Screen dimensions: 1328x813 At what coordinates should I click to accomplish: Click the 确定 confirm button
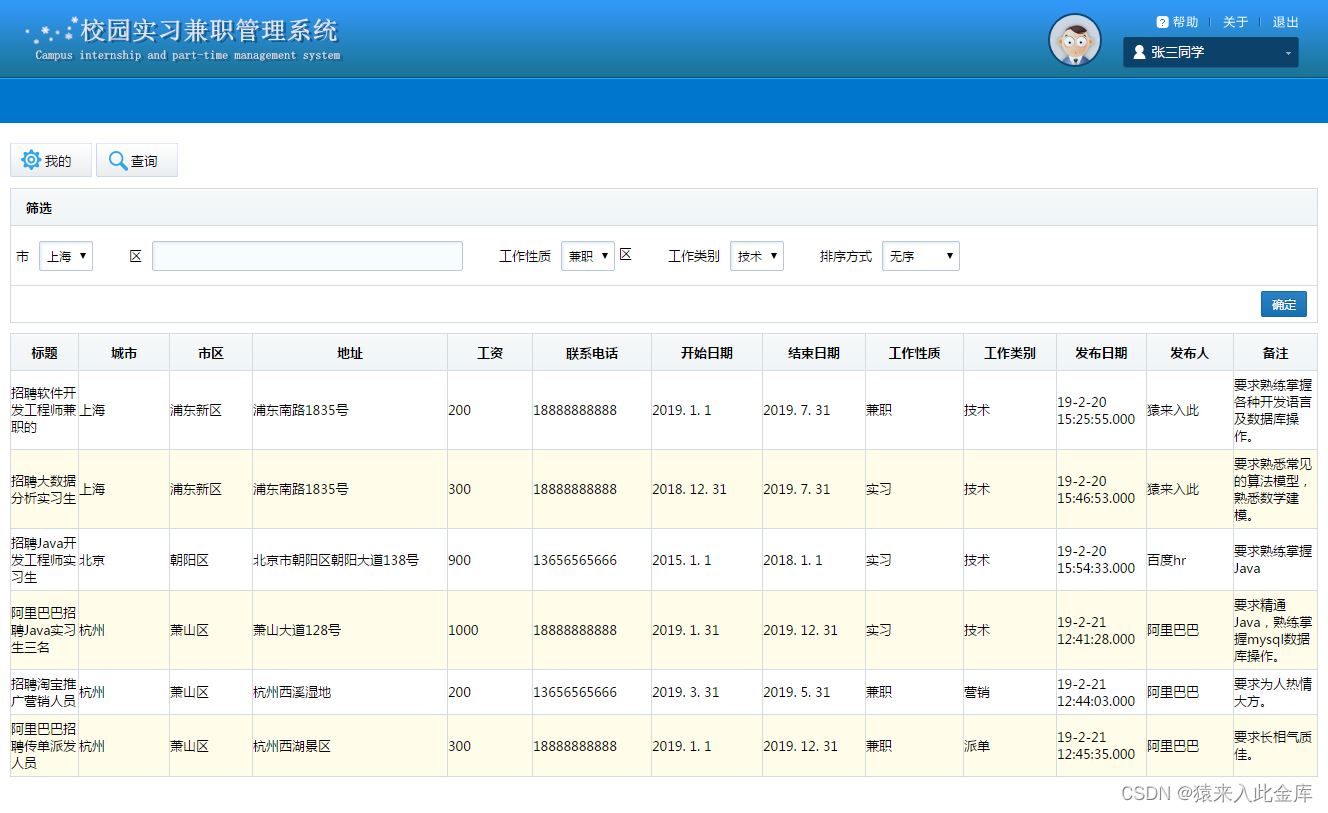point(1284,305)
